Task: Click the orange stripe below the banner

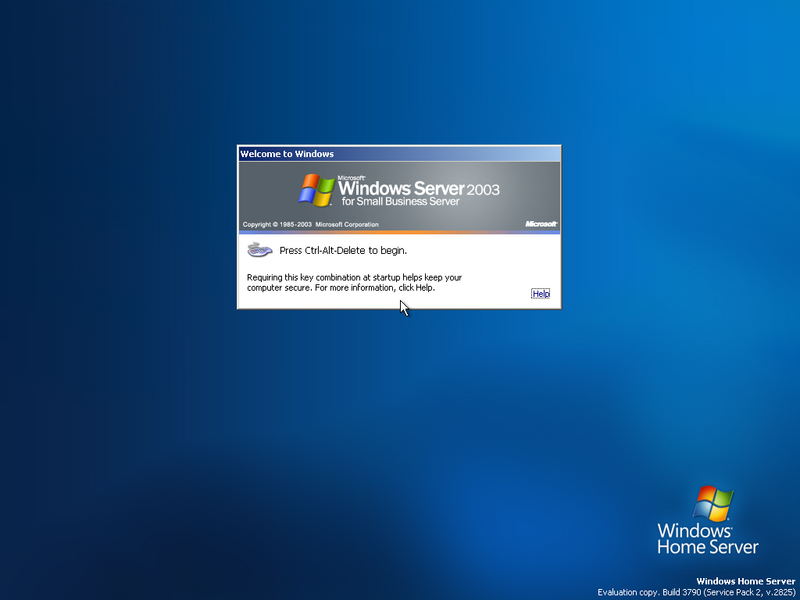Action: coord(399,232)
